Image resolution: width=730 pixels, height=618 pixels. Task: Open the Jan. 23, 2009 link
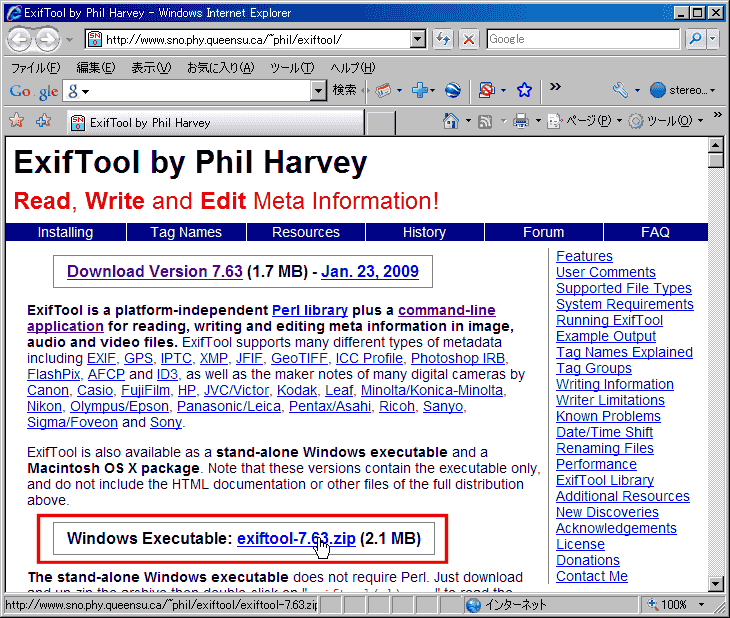[370, 272]
